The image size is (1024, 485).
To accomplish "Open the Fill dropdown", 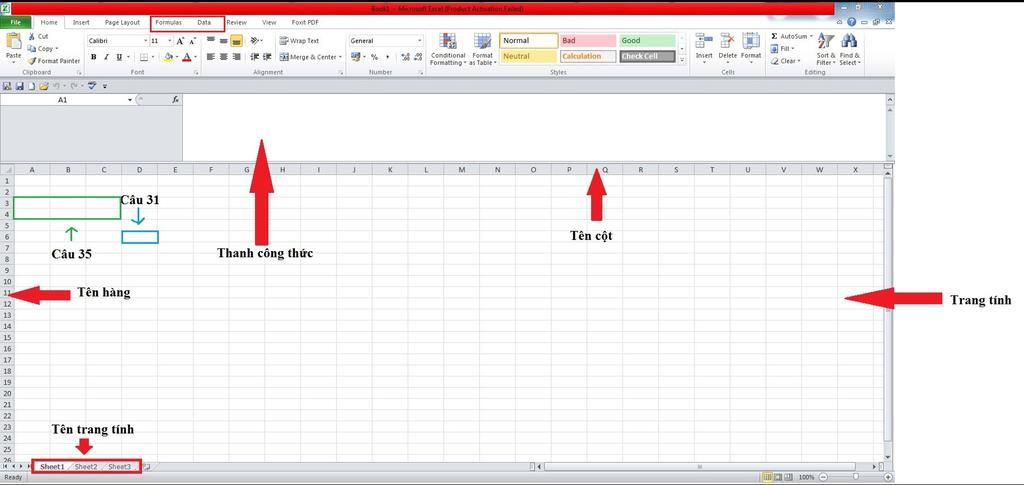I will coord(782,49).
